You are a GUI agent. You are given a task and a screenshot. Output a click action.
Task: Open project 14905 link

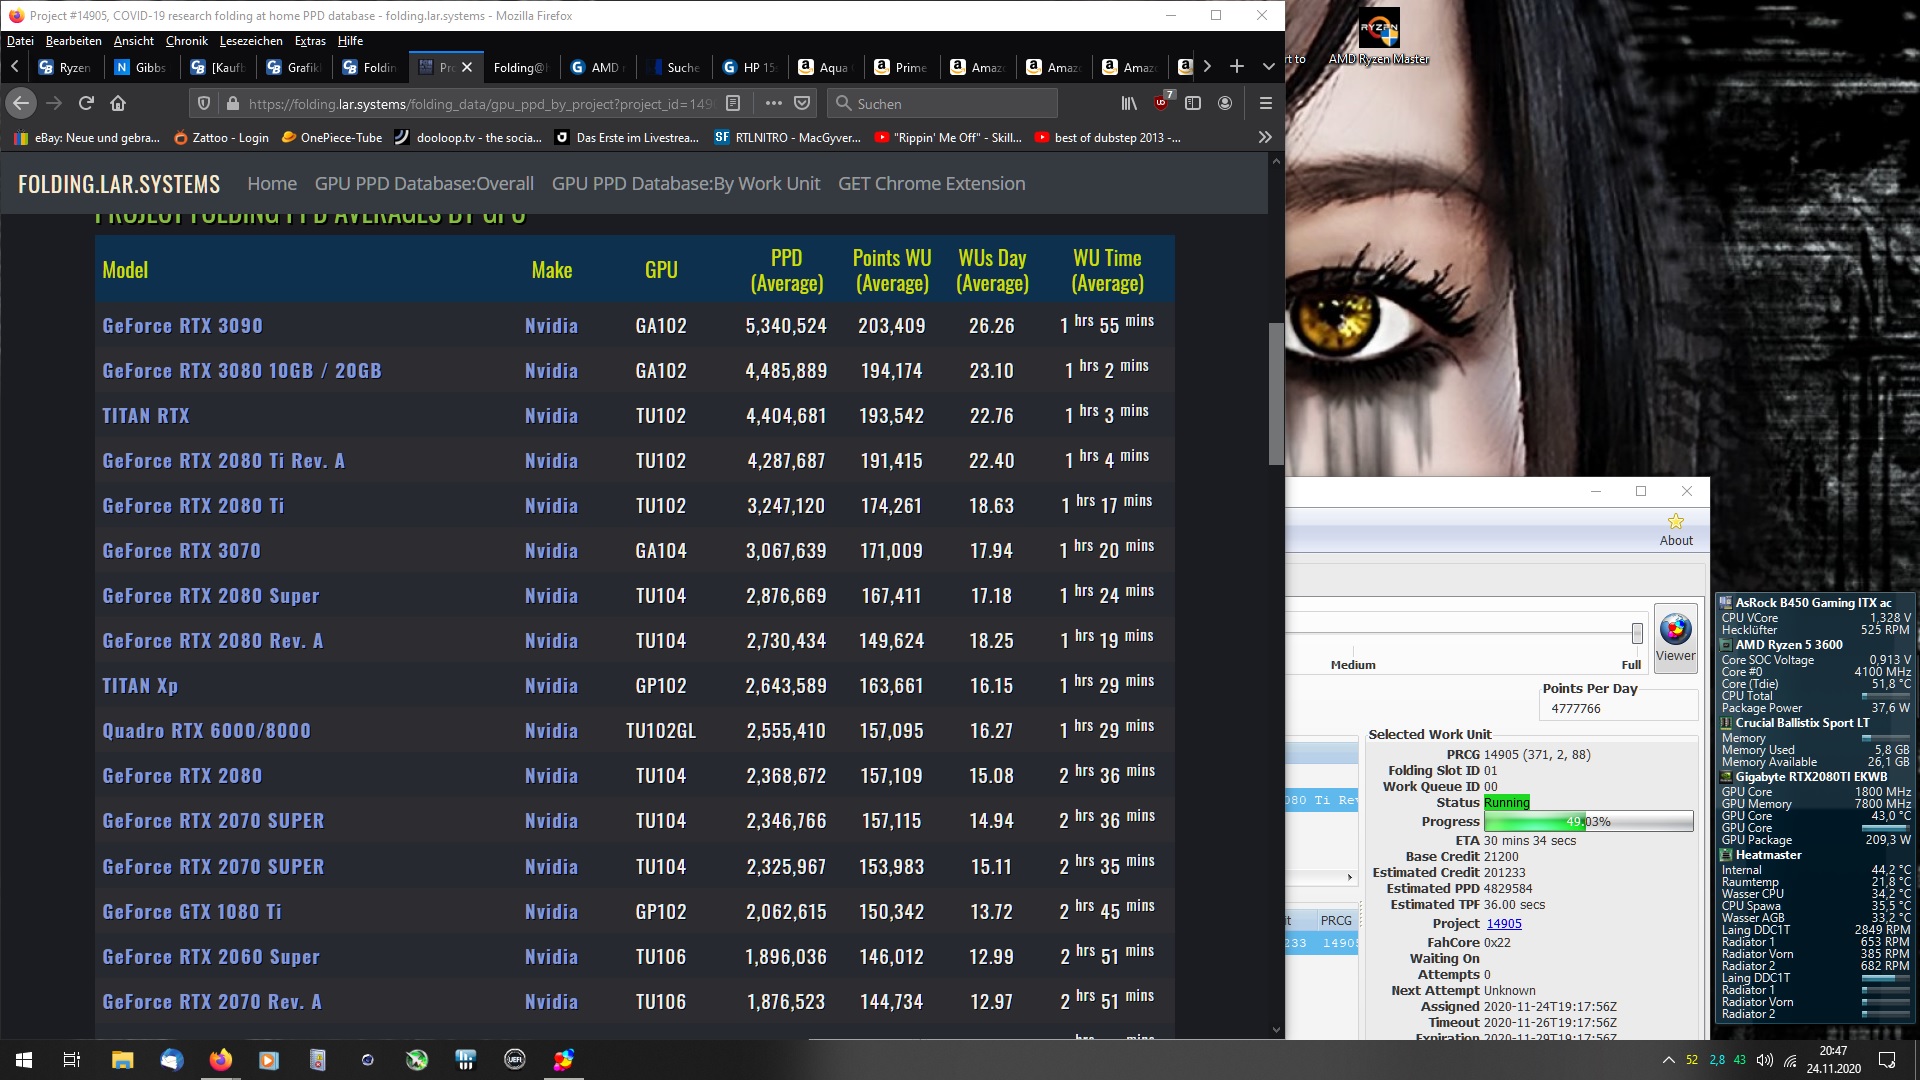coord(1503,923)
